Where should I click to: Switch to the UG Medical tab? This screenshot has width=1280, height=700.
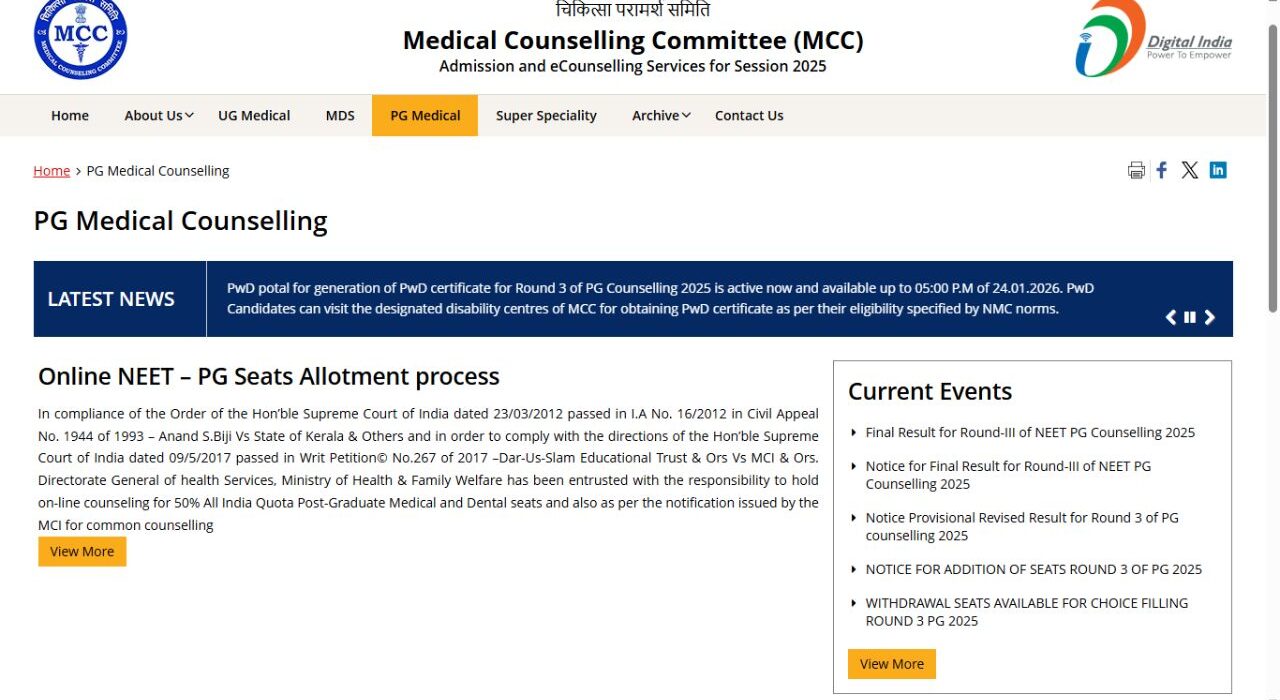[x=254, y=115]
